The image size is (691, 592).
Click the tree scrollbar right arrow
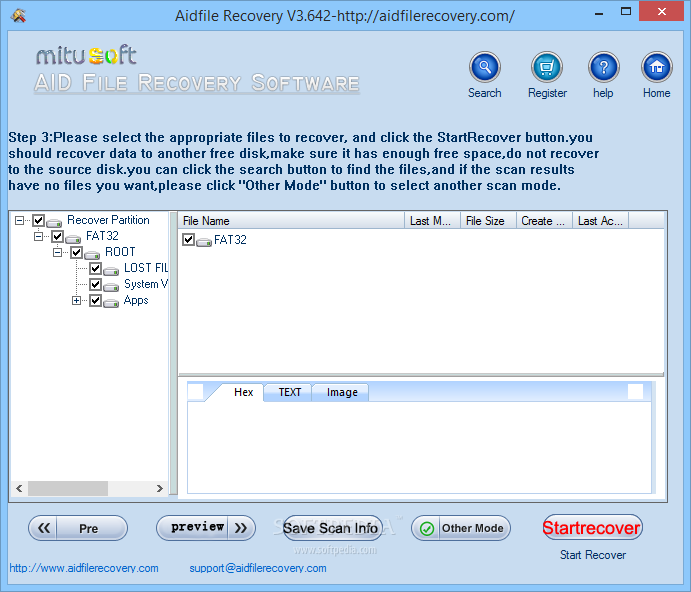tap(160, 488)
